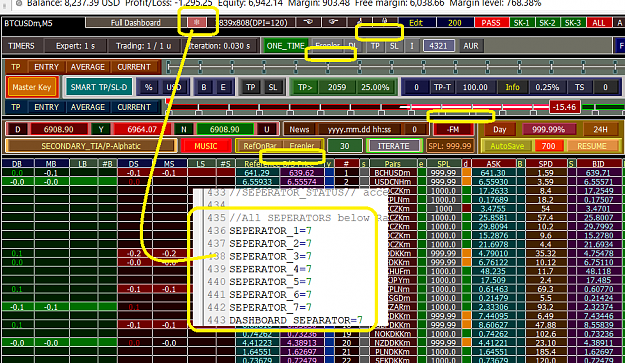The height and width of the screenshot is (363, 625).
Task: Click the SMART TP/SL-D button
Action: click(99, 87)
